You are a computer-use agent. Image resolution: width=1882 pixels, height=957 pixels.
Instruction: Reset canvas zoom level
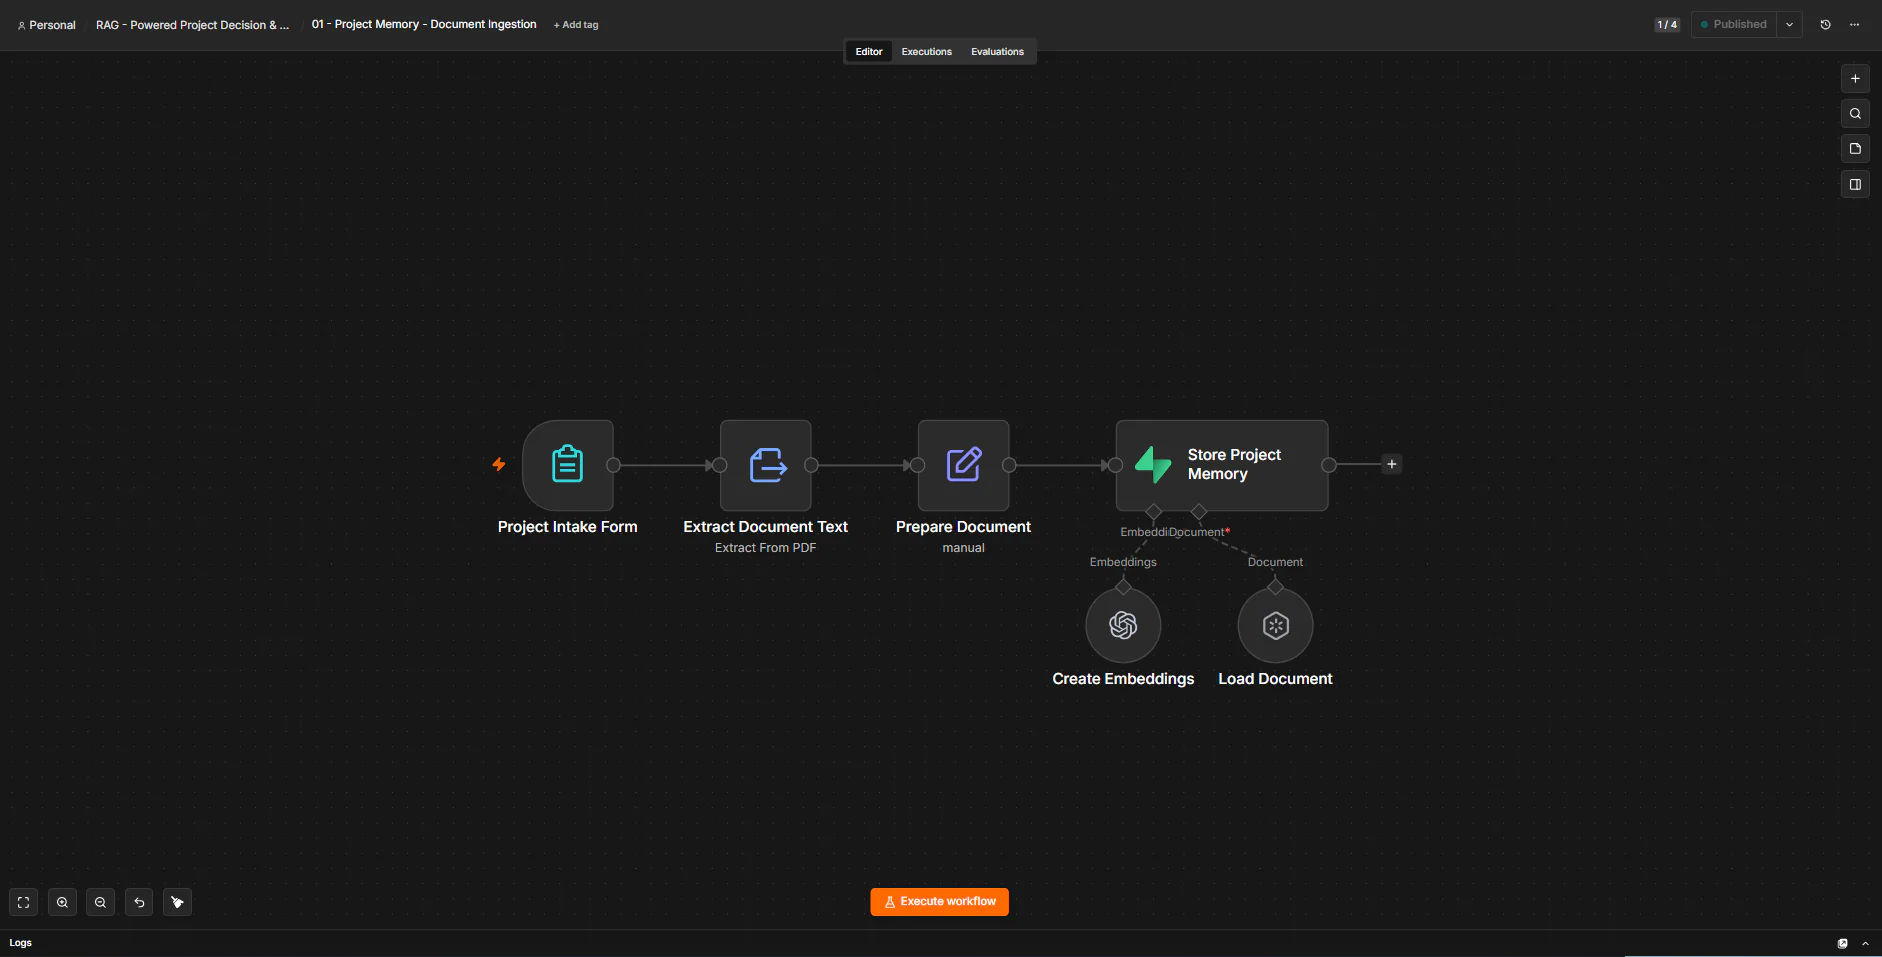coord(139,902)
